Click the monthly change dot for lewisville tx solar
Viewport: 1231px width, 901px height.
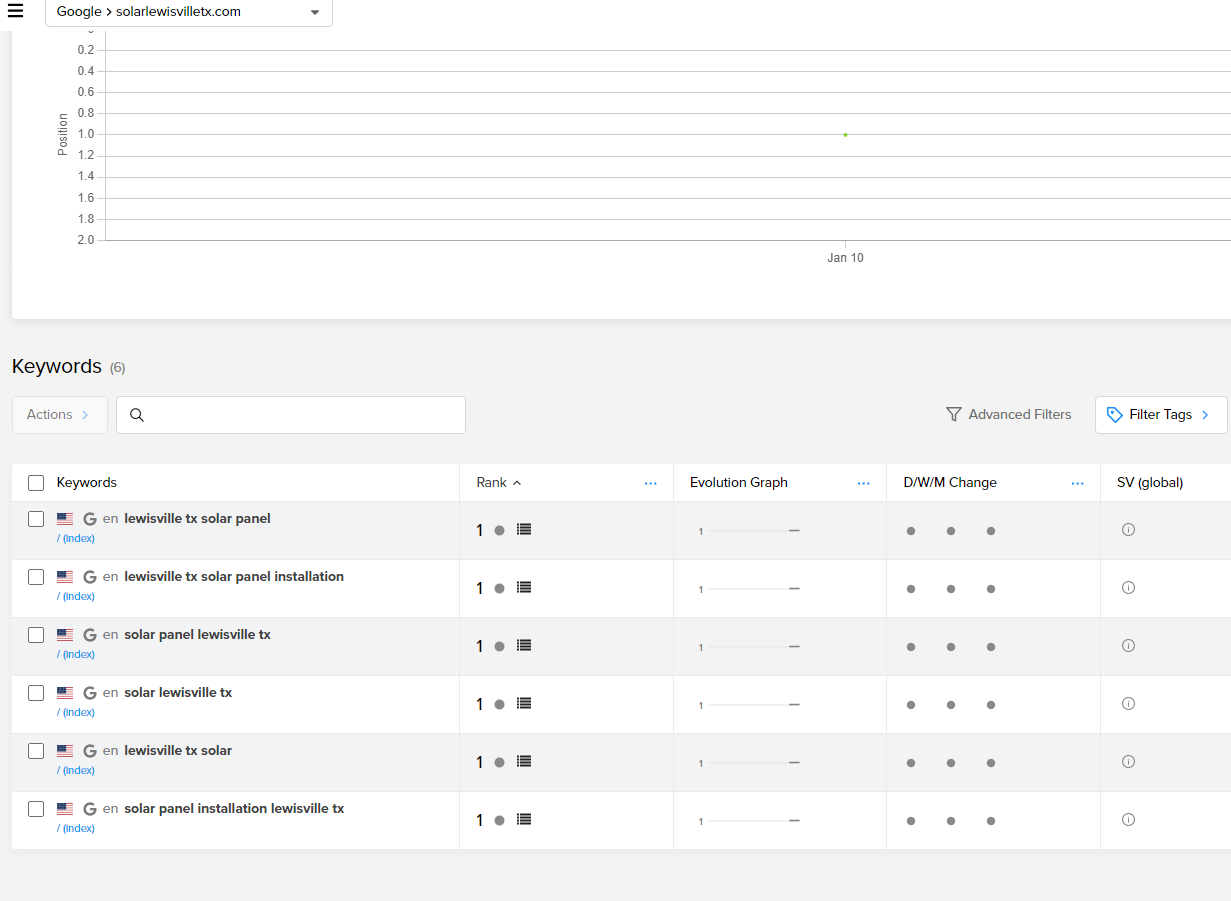[991, 763]
